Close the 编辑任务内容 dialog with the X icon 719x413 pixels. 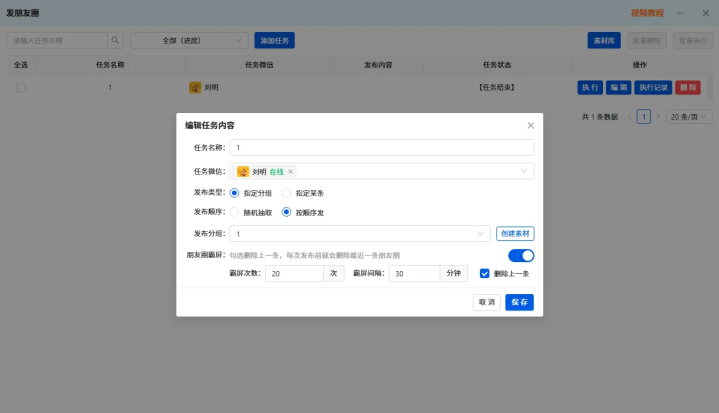[531, 125]
